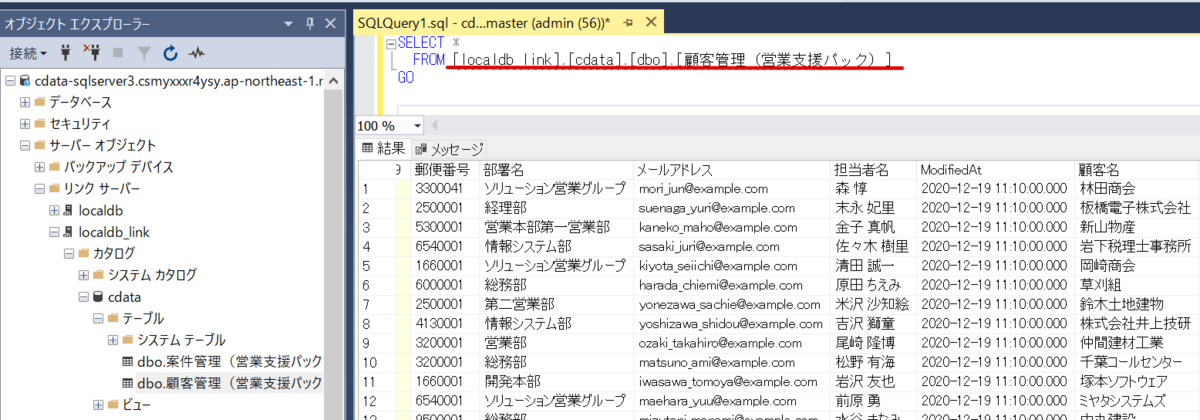This screenshot has height=420, width=1200.
Task: Click the disconnect plug icon with red X
Action: (92, 52)
